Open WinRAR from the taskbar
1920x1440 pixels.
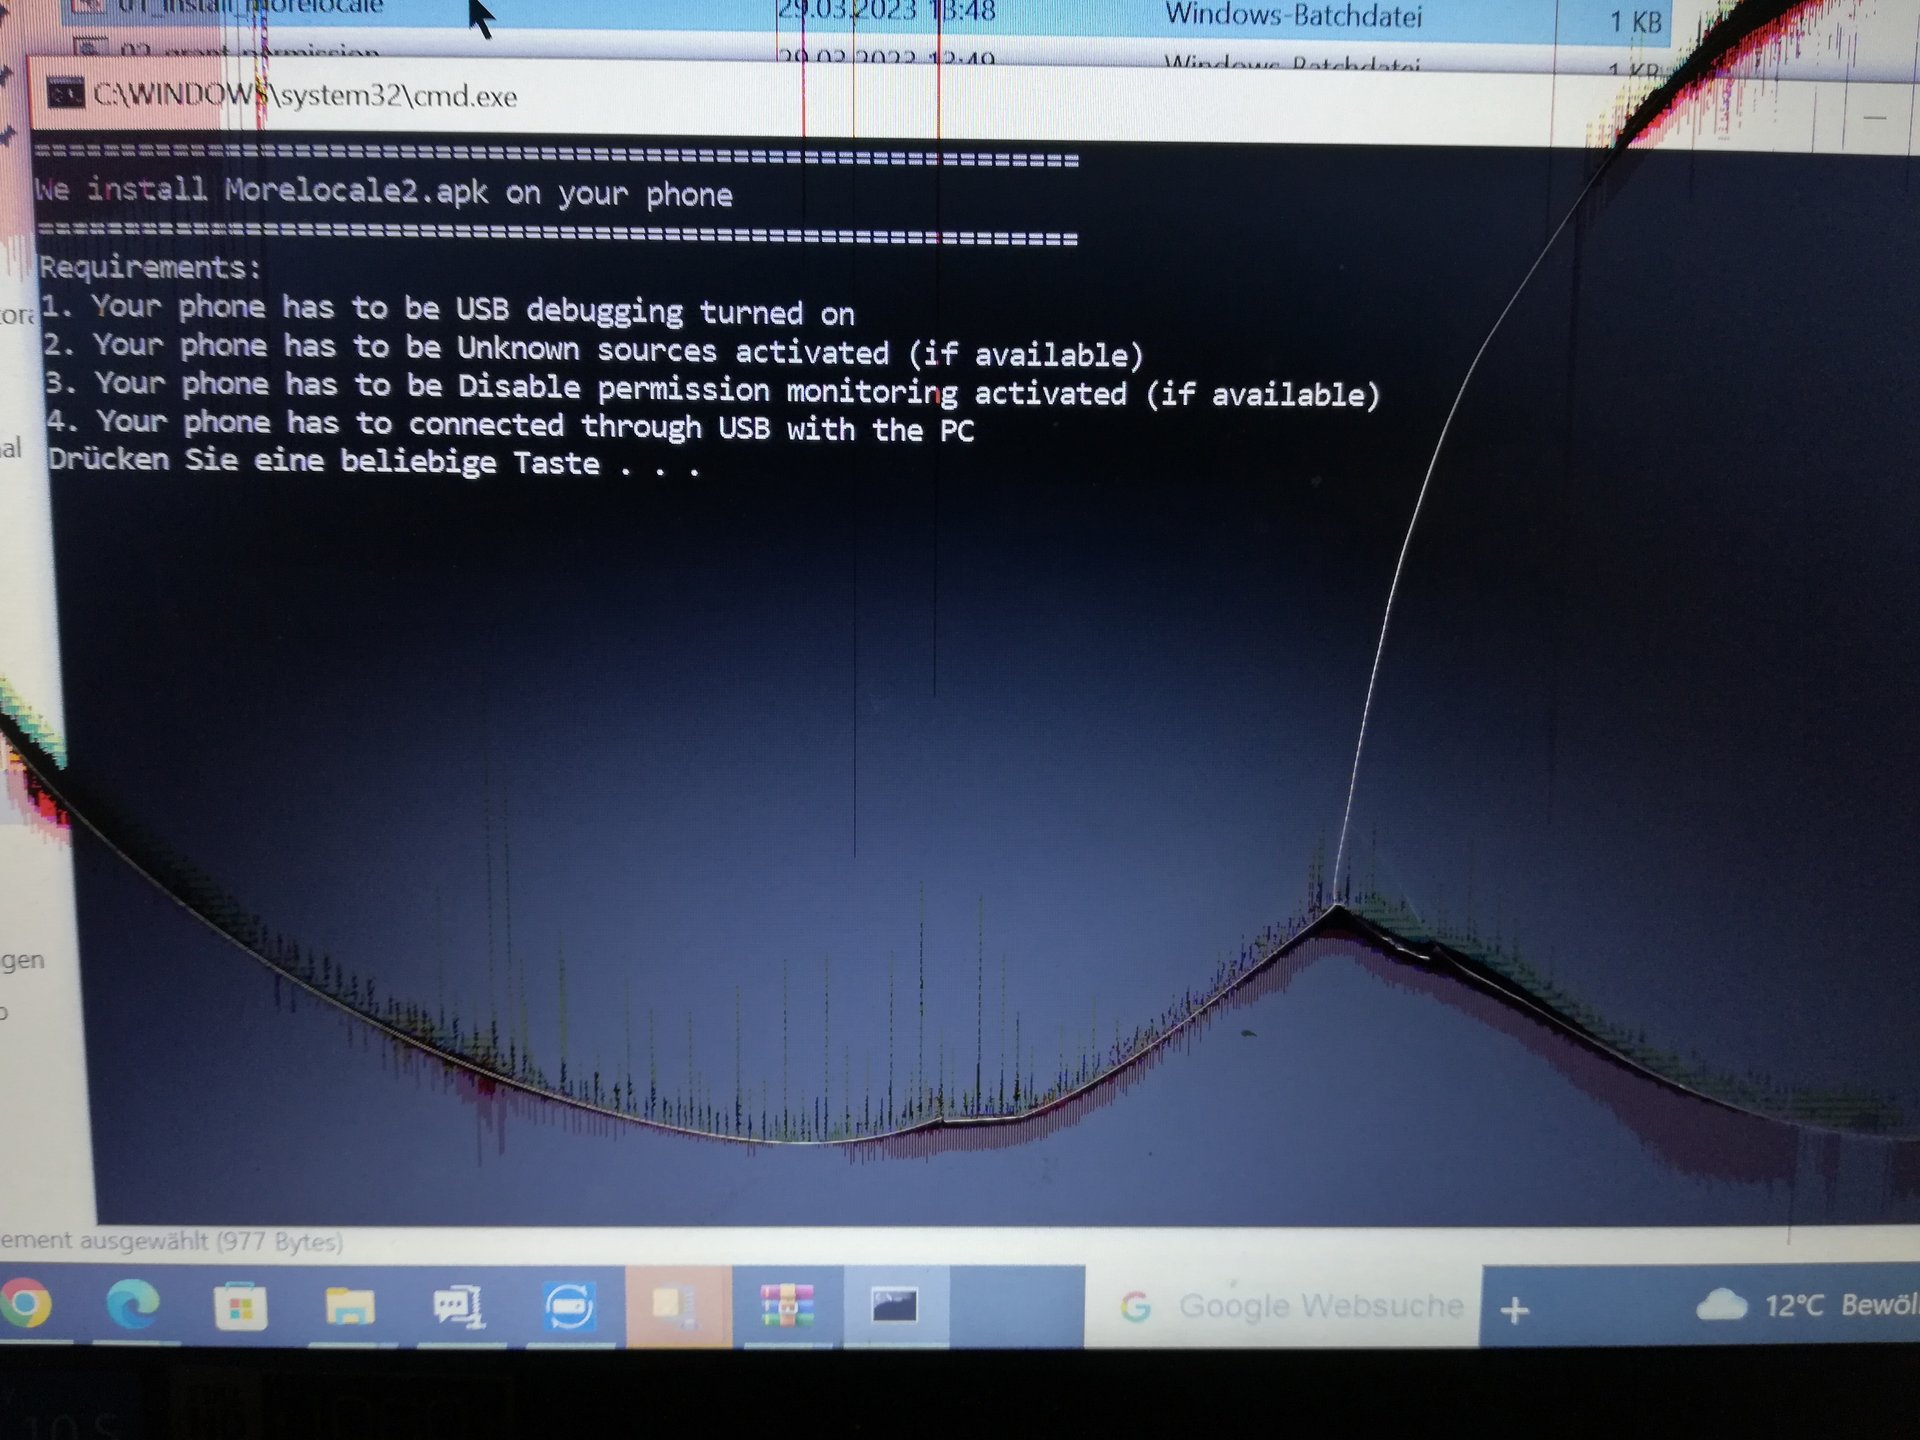point(787,1306)
